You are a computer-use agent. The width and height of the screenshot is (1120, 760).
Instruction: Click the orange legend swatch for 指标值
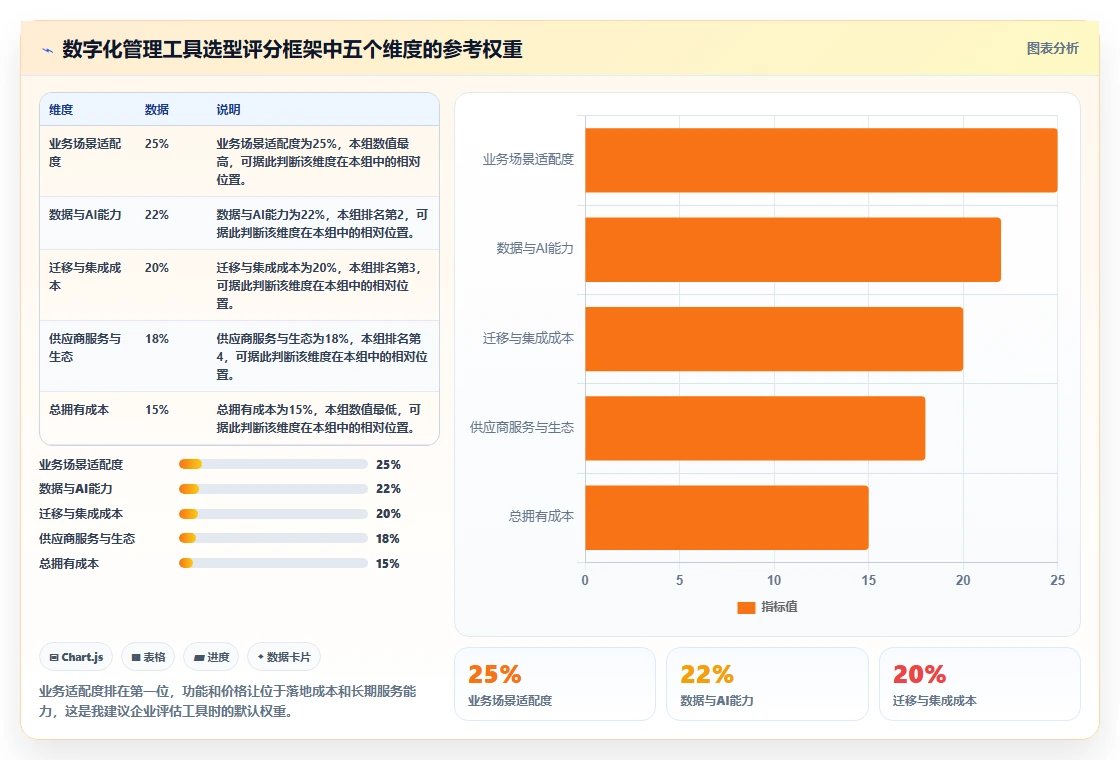[x=746, y=607]
